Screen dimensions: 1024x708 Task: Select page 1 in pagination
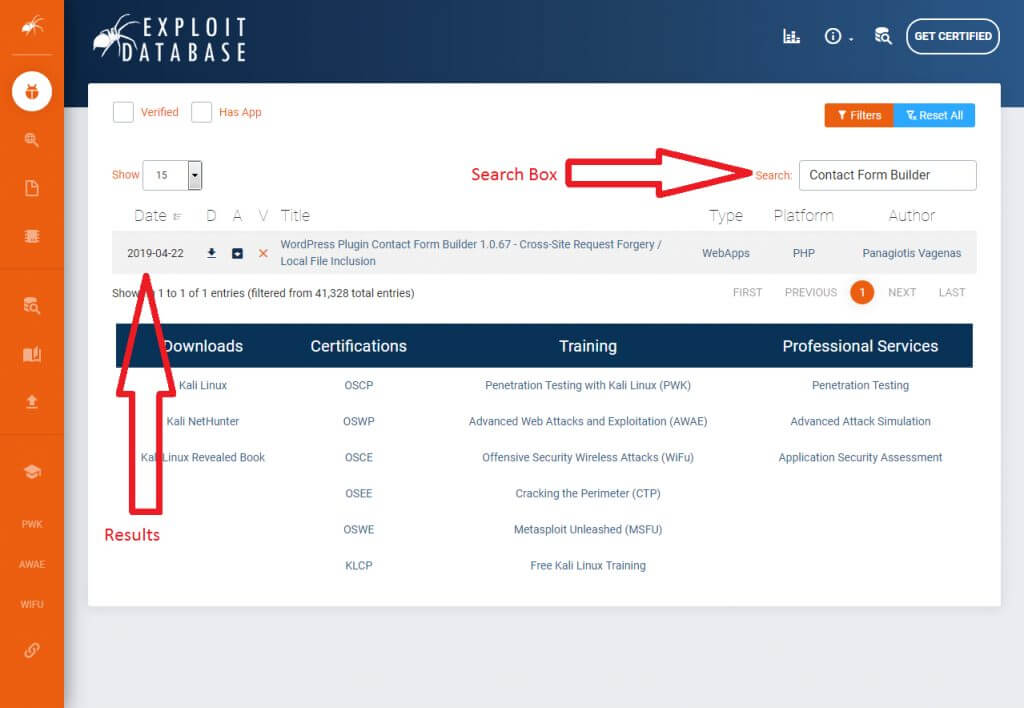pyautogui.click(x=862, y=292)
